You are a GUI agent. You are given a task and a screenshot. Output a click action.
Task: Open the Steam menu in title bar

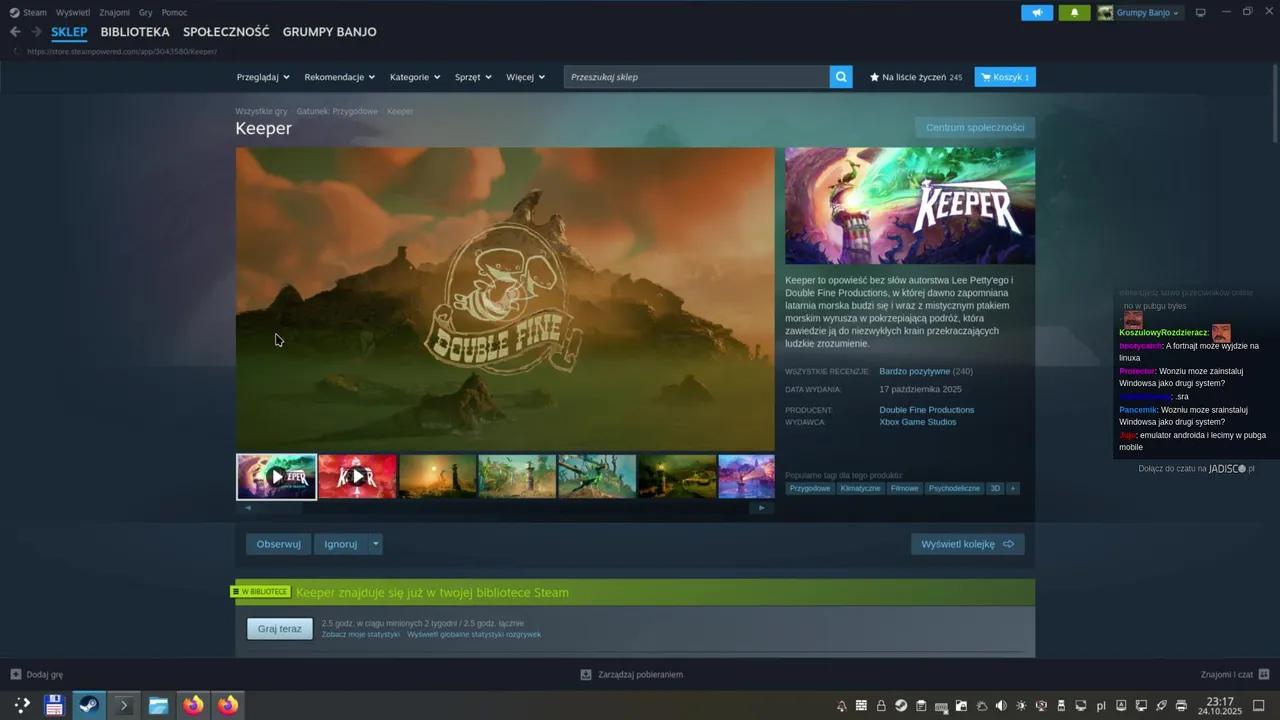pos(34,13)
